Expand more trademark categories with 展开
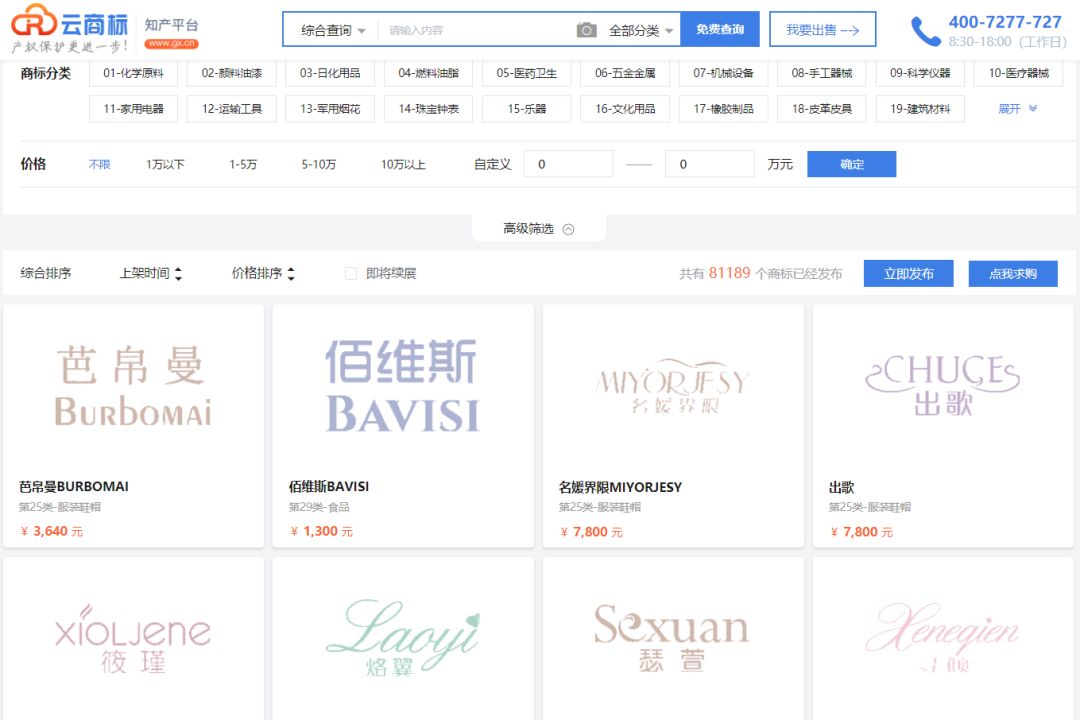1080x720 pixels. [1017, 109]
